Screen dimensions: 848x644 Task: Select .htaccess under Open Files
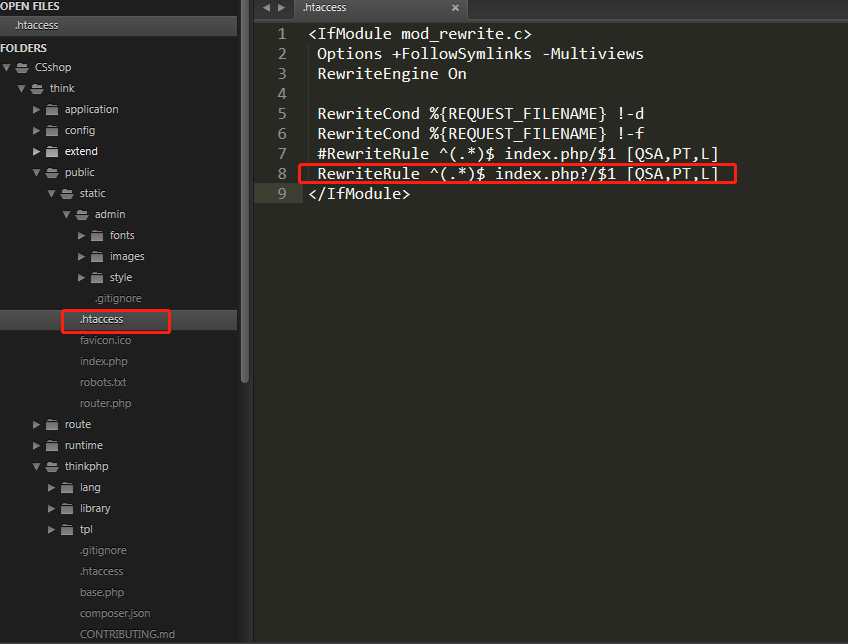118,25
